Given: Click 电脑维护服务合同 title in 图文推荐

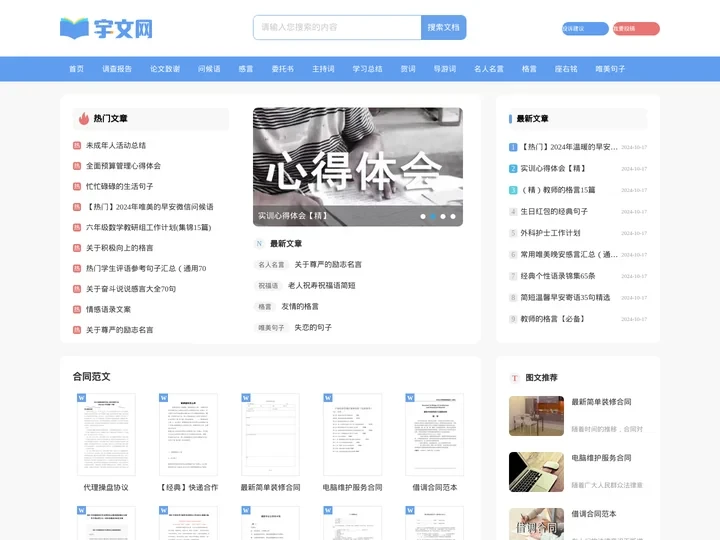Looking at the screenshot, I should pos(601,458).
